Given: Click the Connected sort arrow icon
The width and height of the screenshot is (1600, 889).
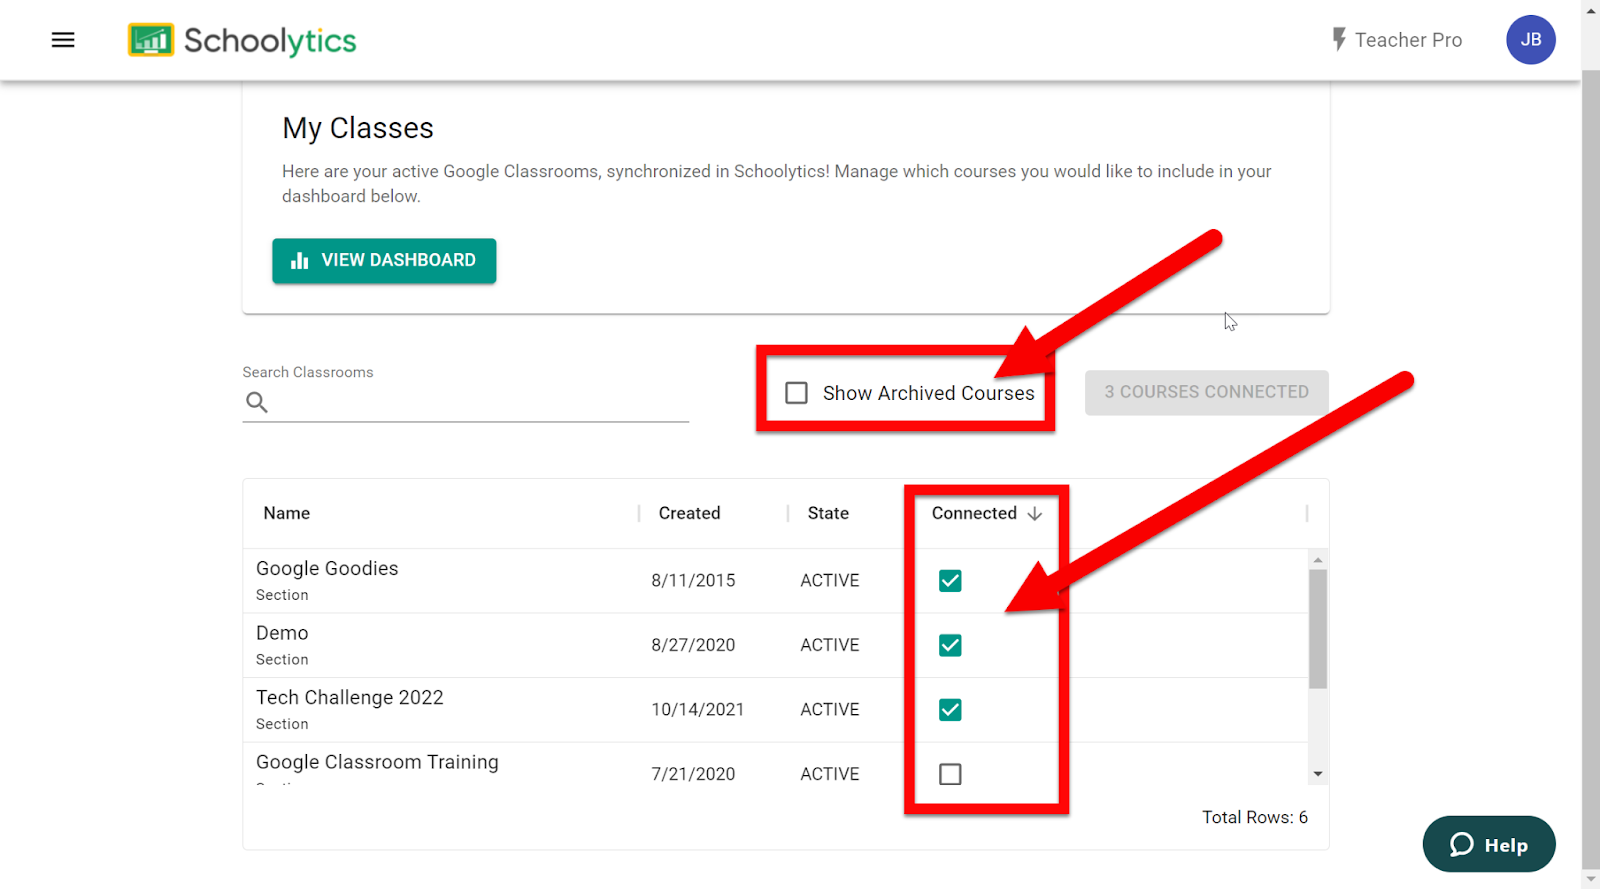Looking at the screenshot, I should (x=1035, y=513).
